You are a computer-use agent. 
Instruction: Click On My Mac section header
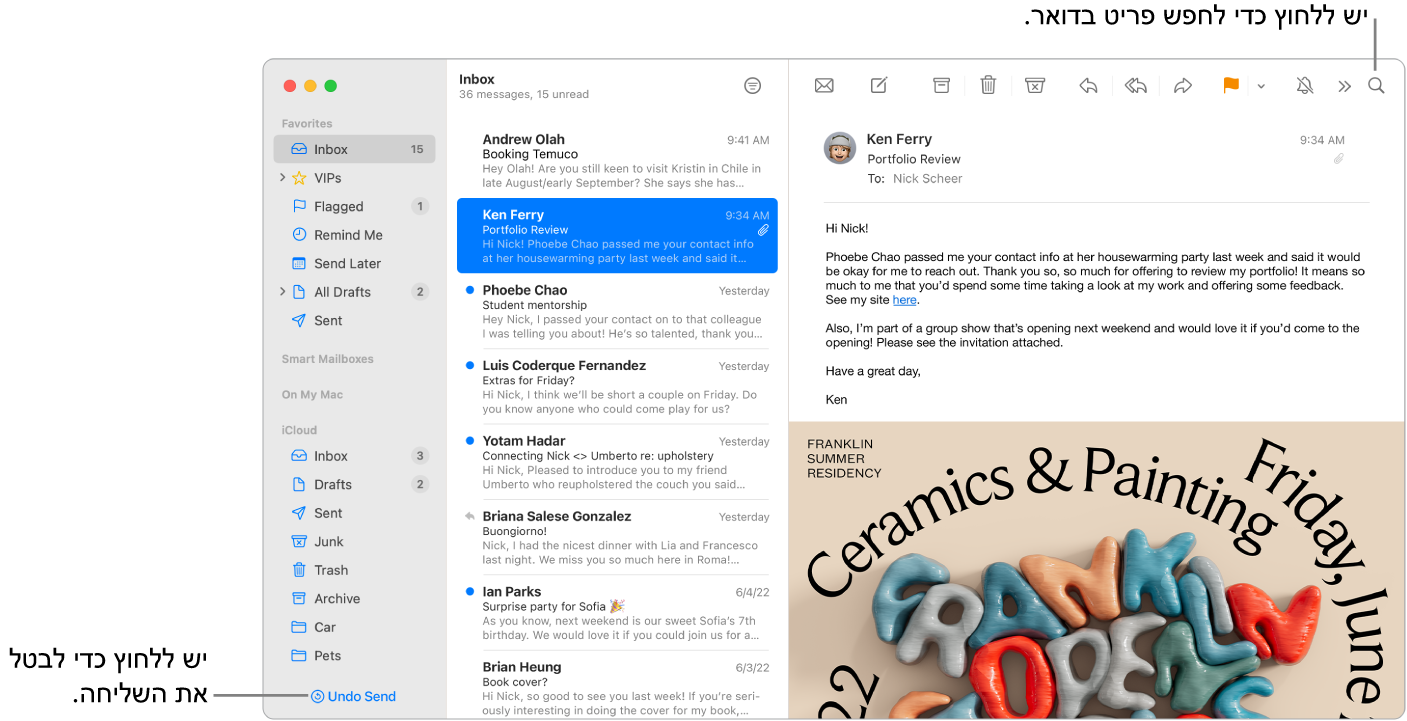click(312, 395)
